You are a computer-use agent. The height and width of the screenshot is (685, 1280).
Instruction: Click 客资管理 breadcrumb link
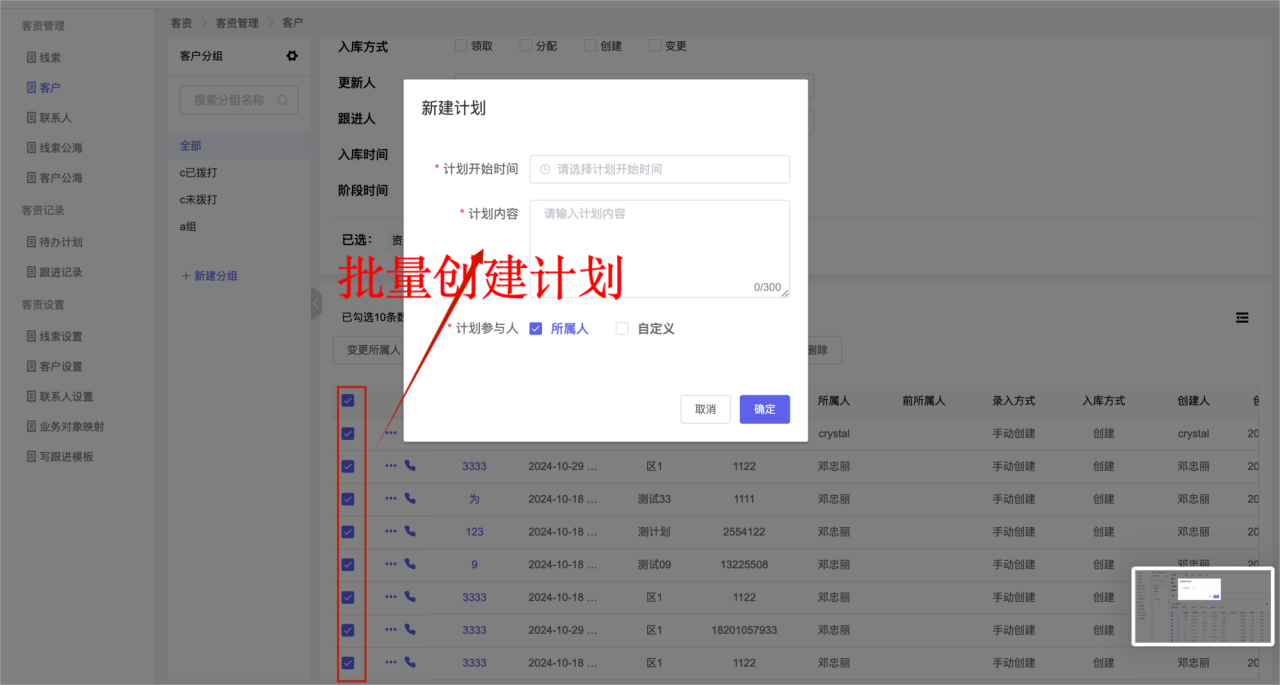coord(237,22)
